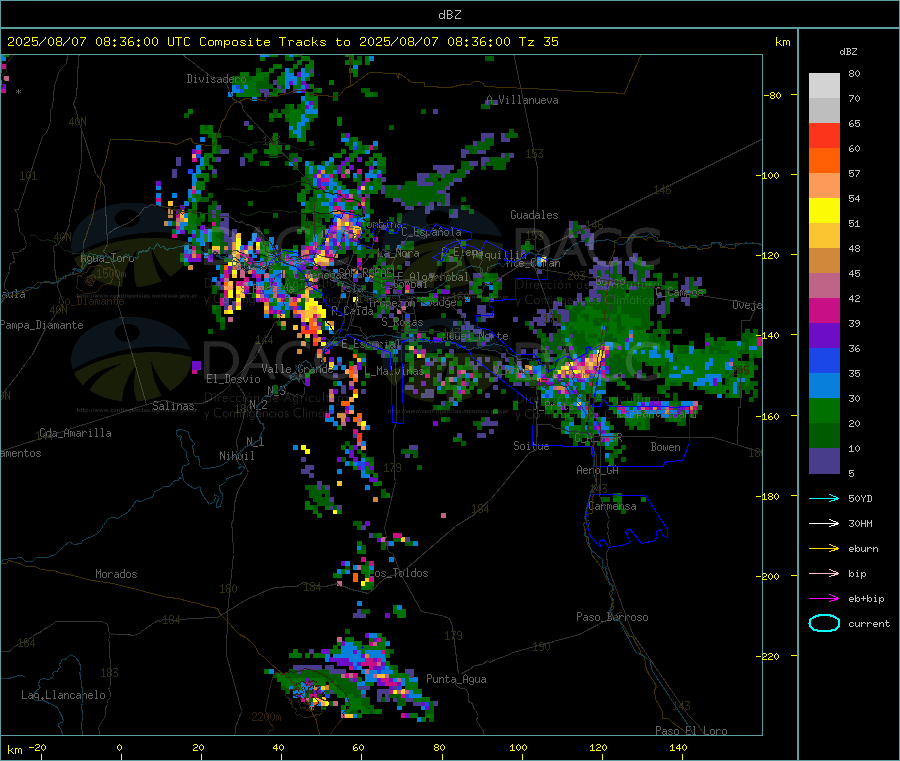Image resolution: width=900 pixels, height=761 pixels.
Task: Click the 'Tz 35' value in the header
Action: 538,42
